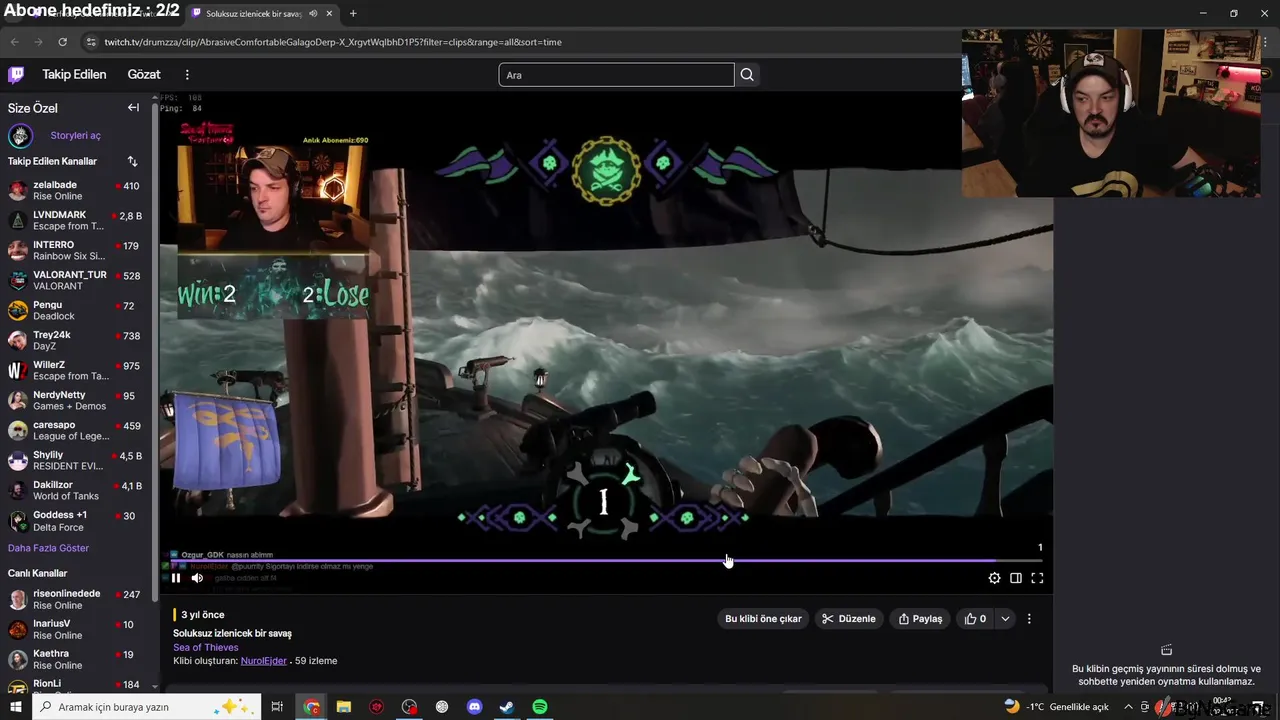
Task: Open the Kaethra live channel avatar
Action: pos(17,660)
